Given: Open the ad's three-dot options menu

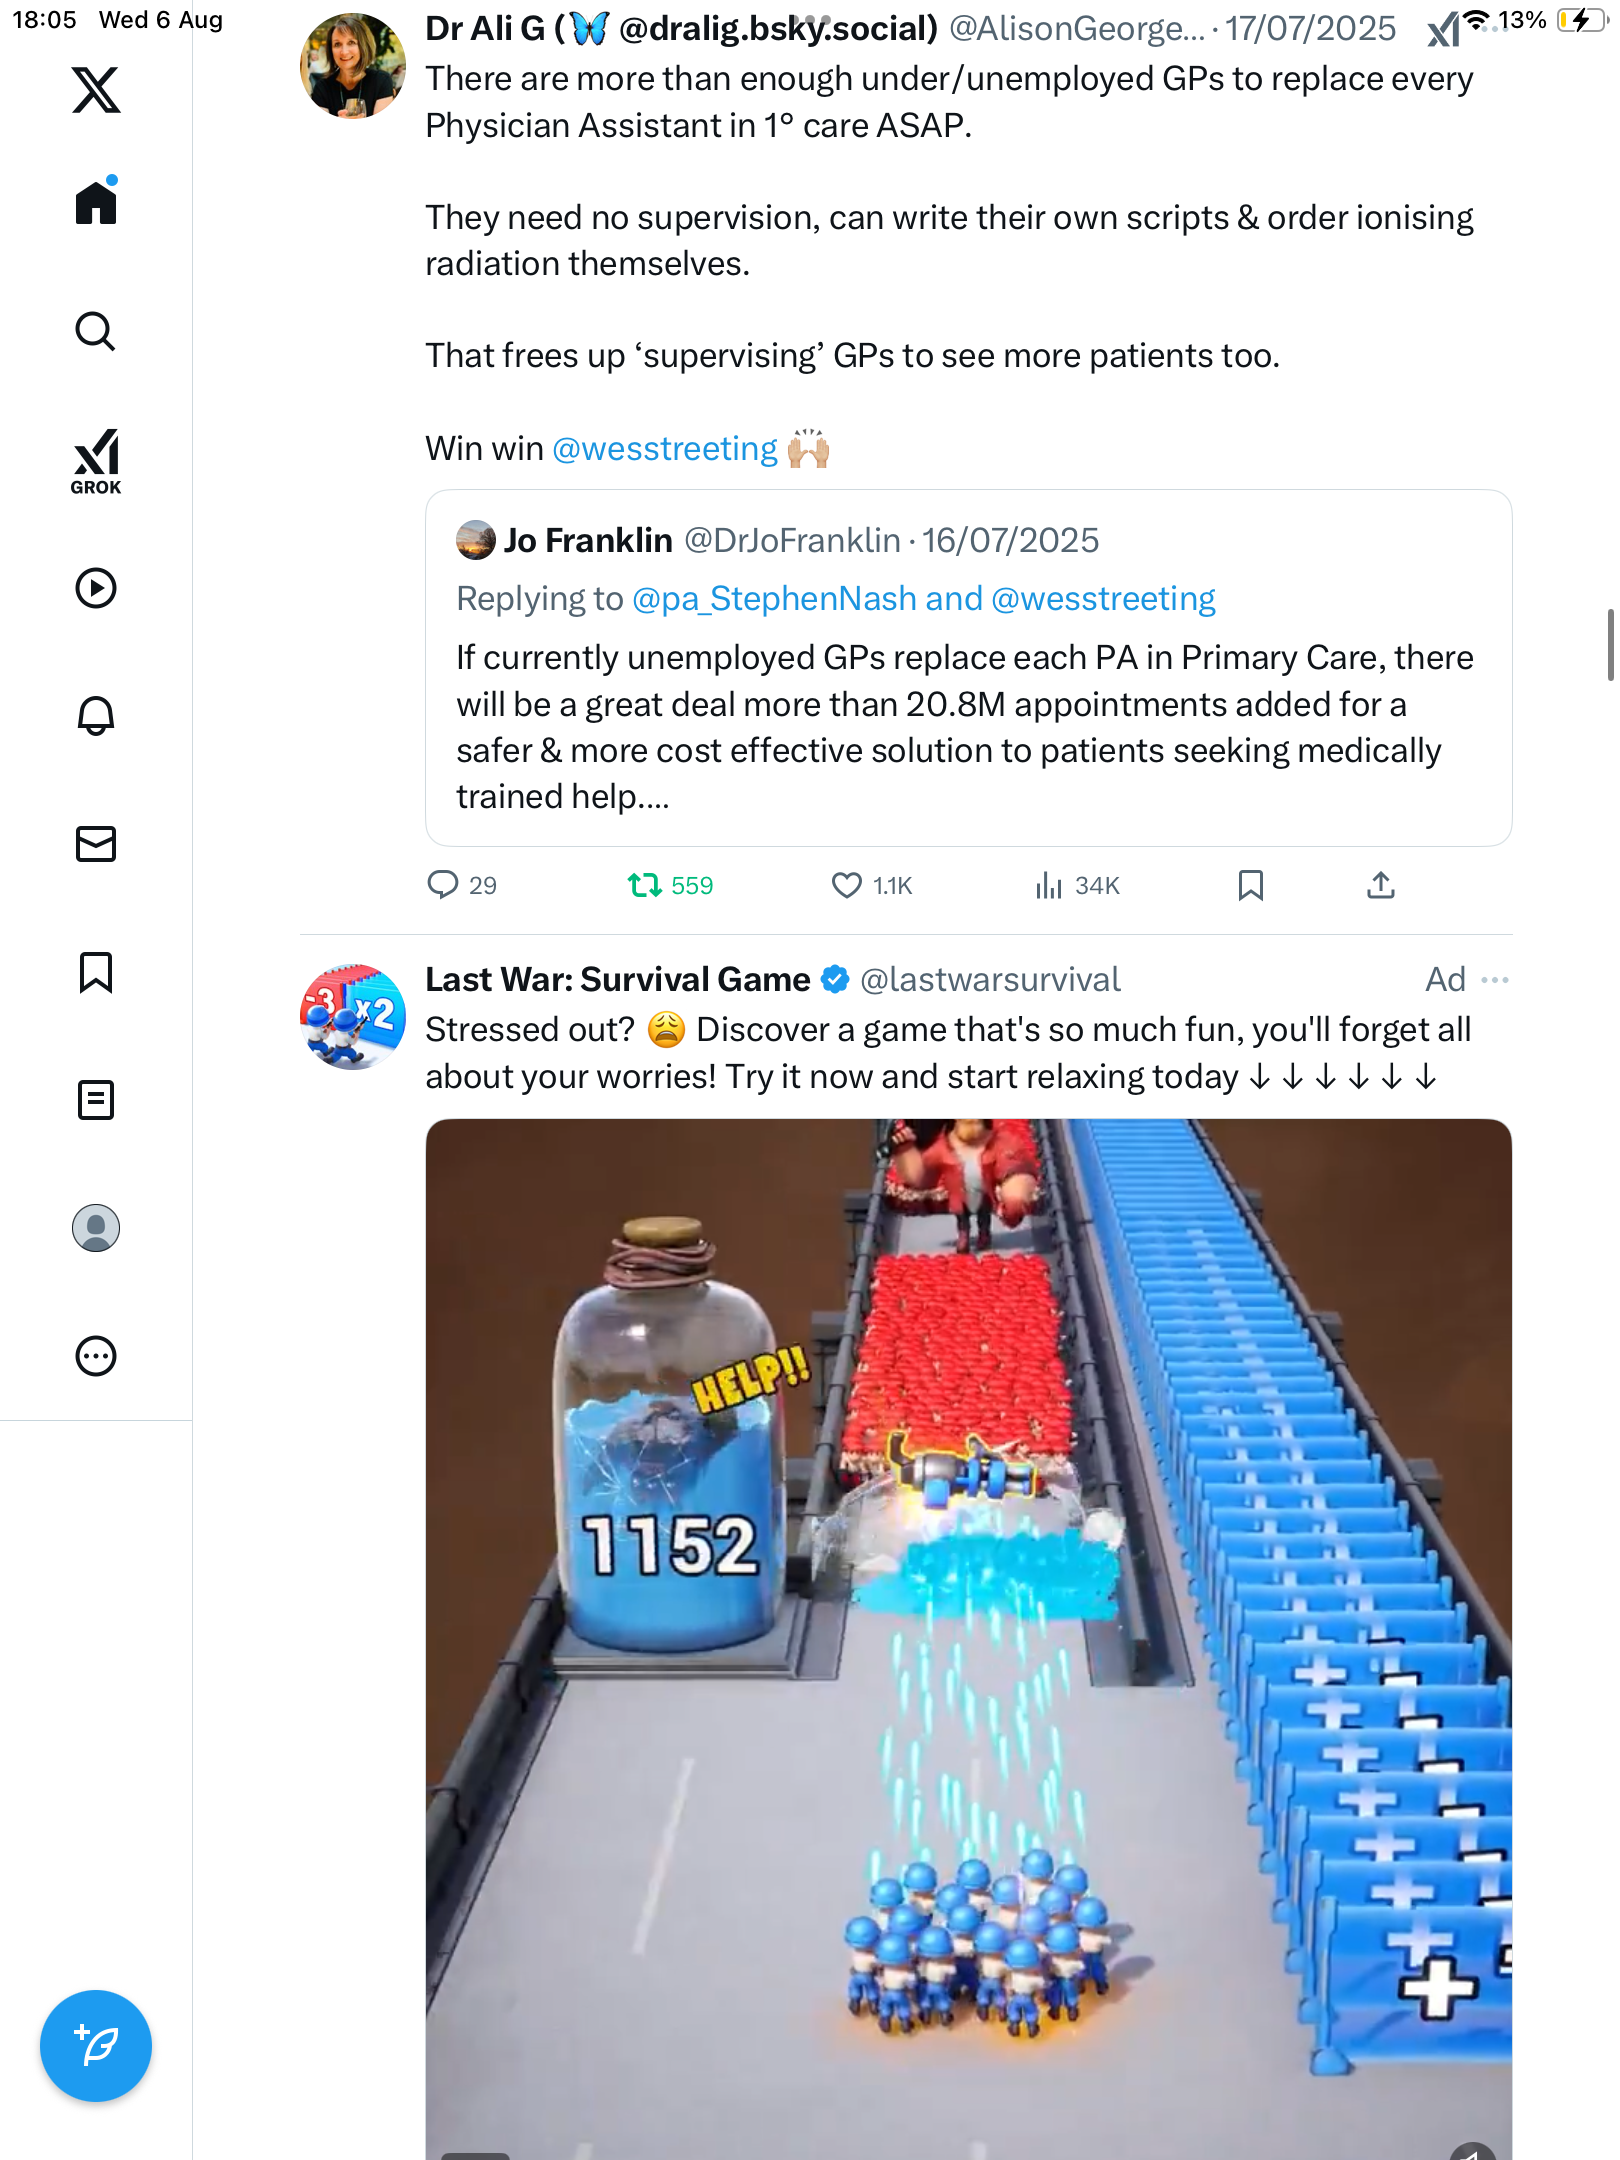Looking at the screenshot, I should pos(1495,980).
